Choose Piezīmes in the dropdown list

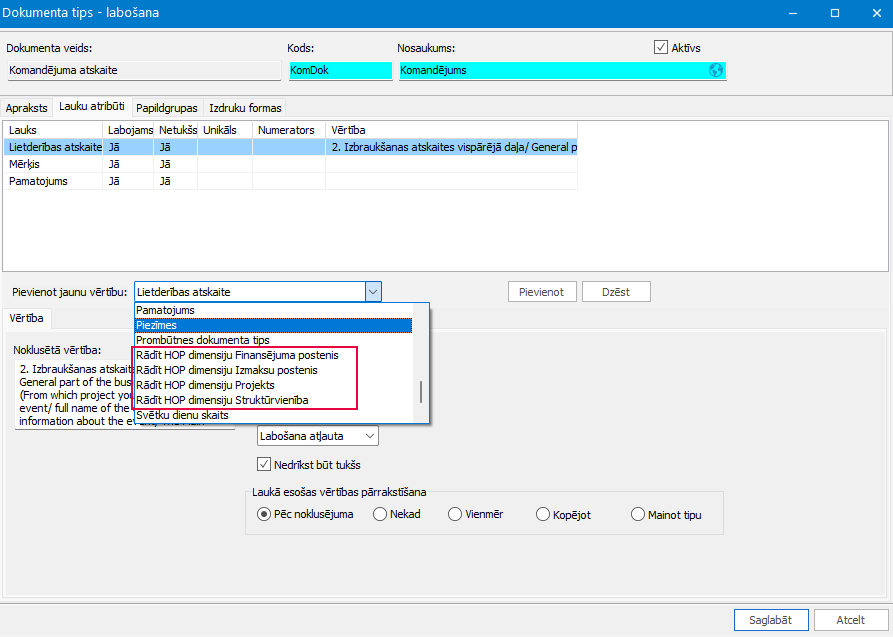click(x=273, y=325)
